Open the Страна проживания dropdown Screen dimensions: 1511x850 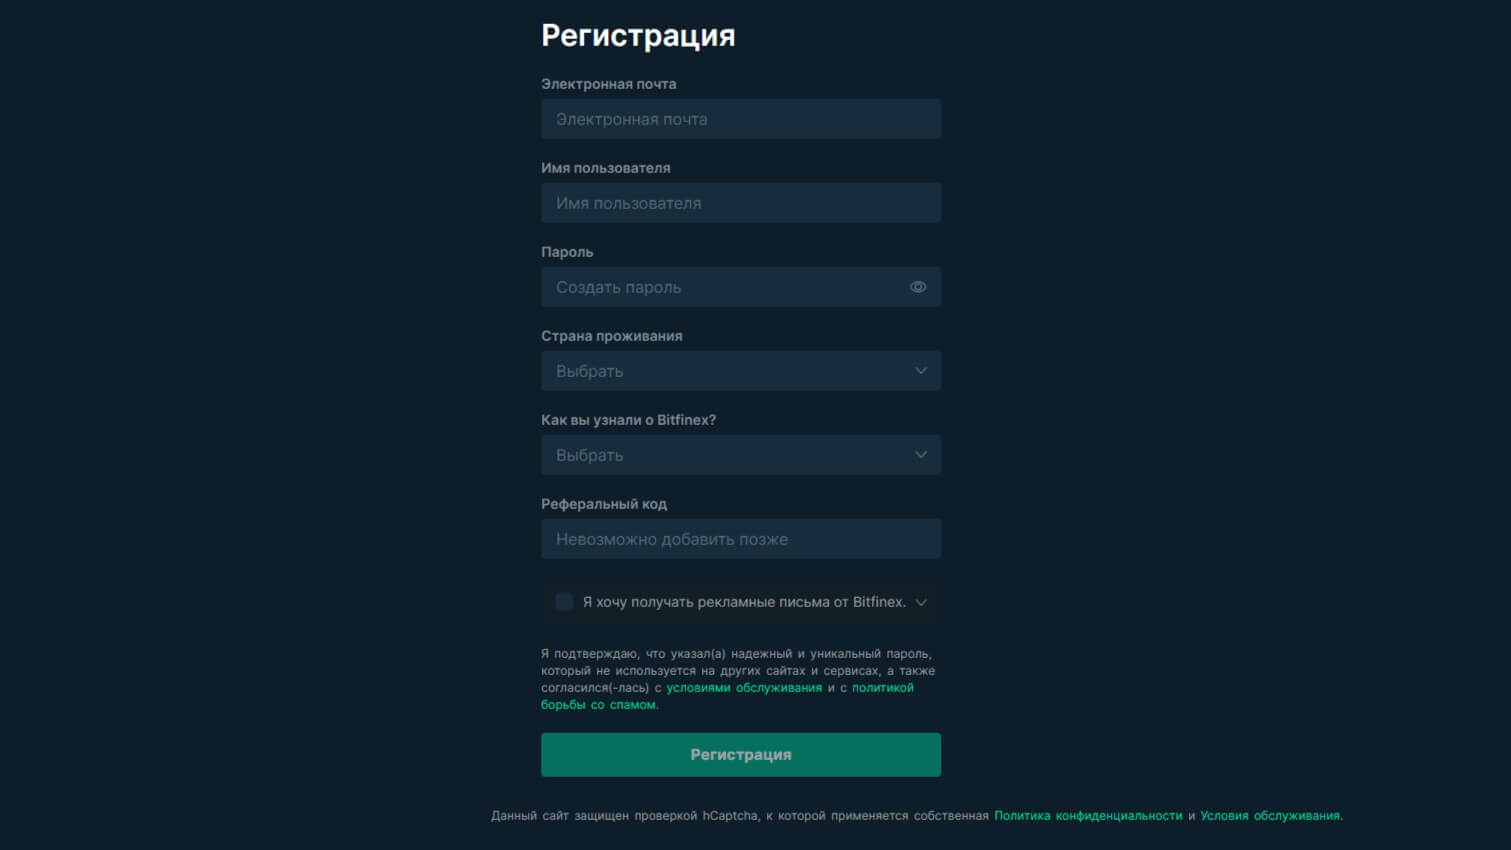(740, 371)
